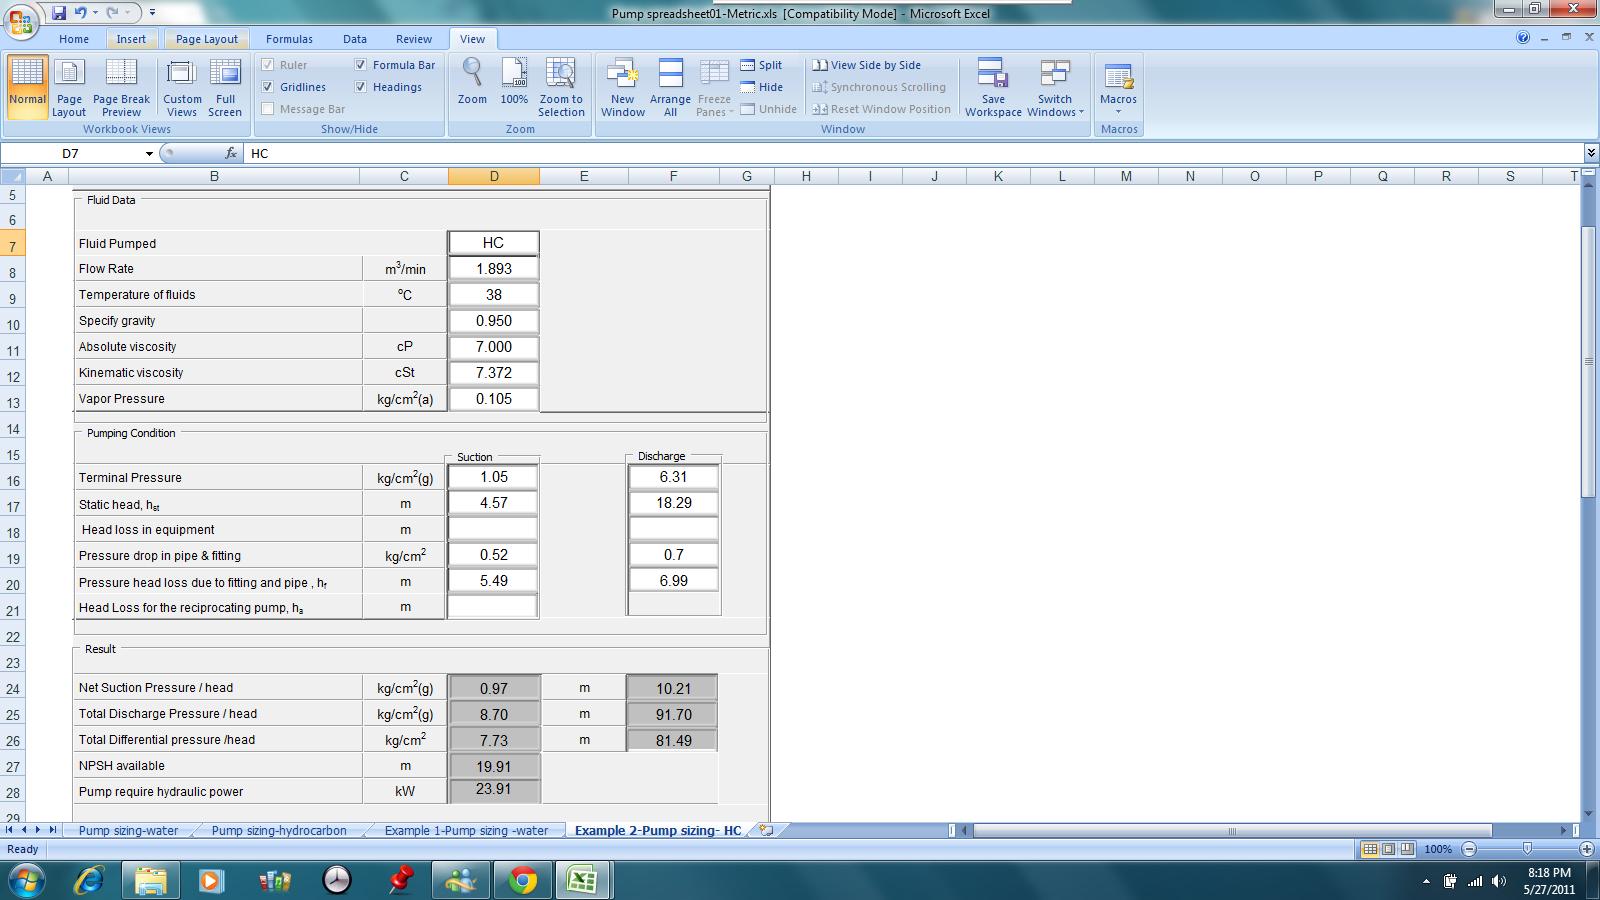
Task: Open Windows Explorer folder on taskbar
Action: click(x=150, y=880)
